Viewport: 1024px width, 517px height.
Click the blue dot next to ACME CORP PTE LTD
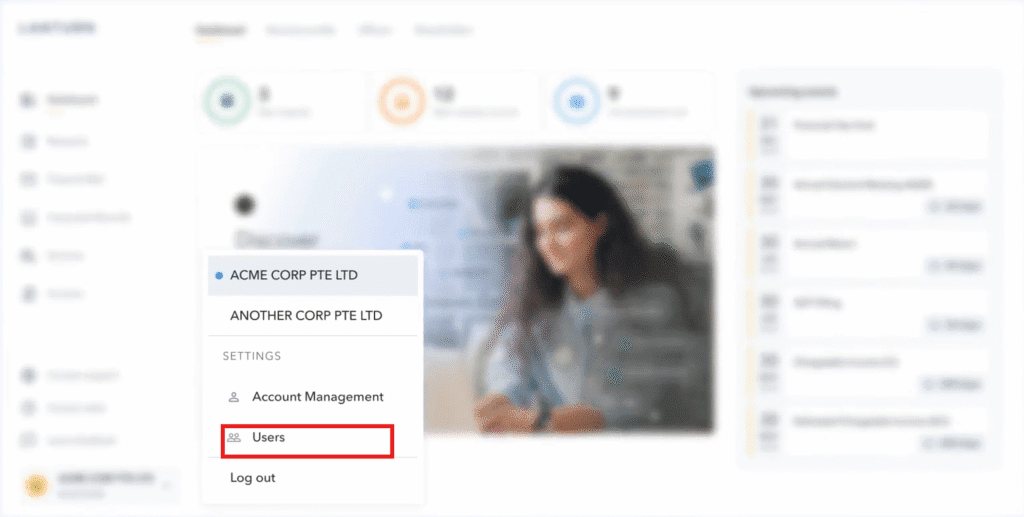pos(219,275)
